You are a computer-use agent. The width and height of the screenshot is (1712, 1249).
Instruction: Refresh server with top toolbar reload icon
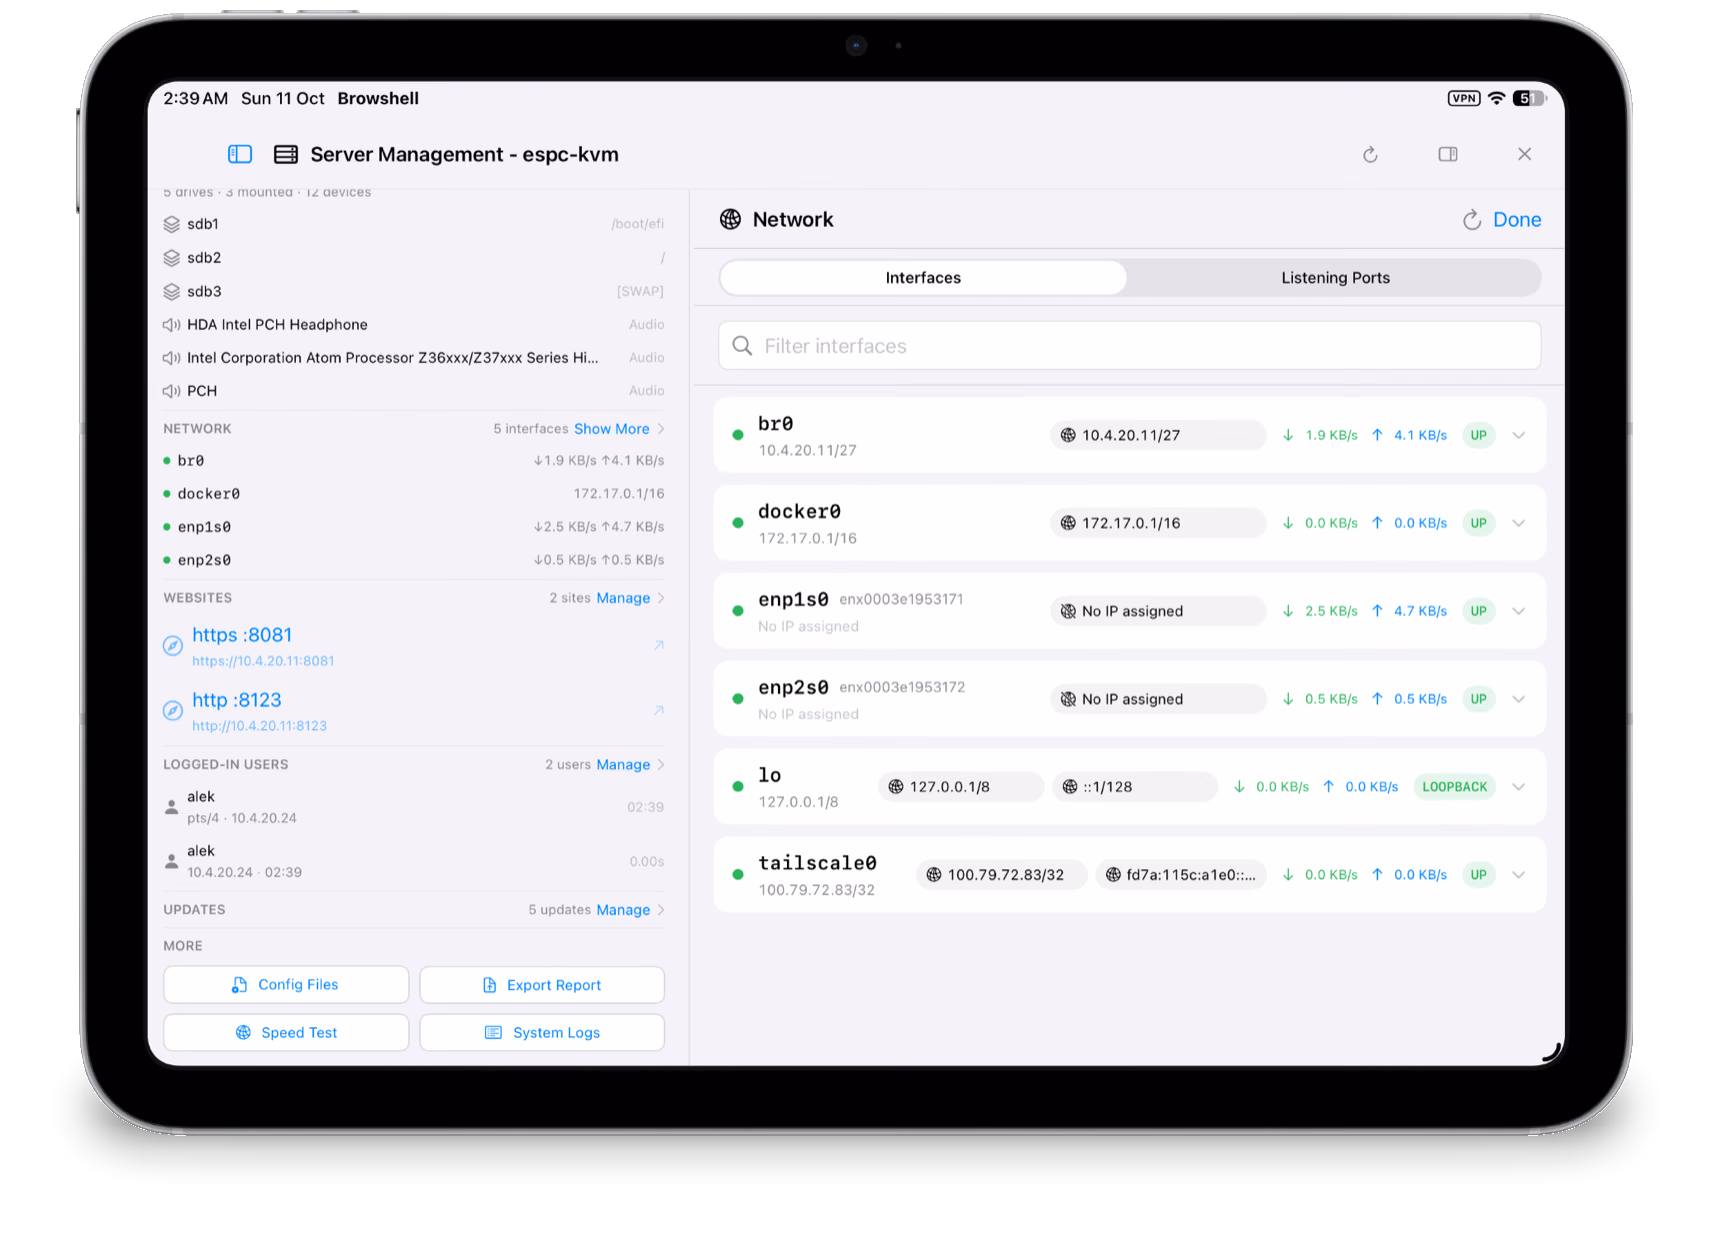point(1370,154)
